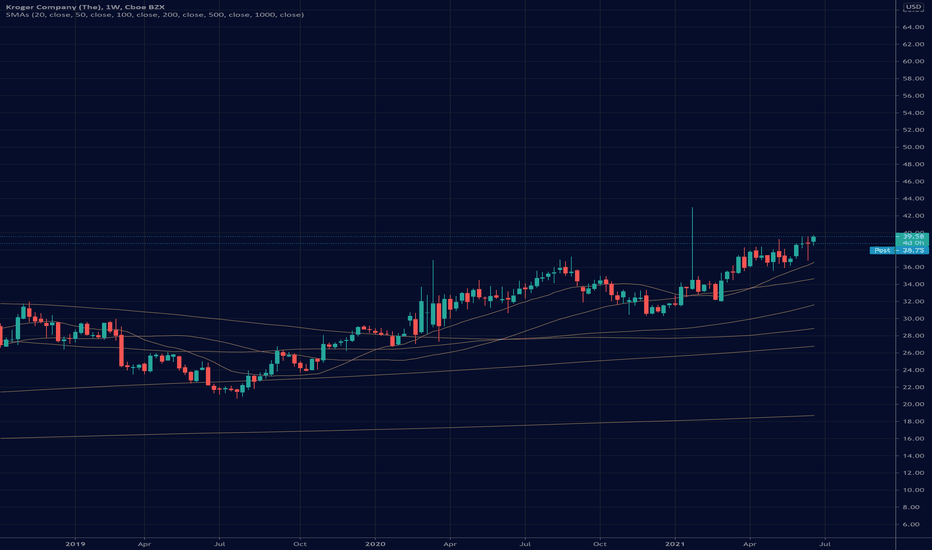Click the Post market price label
932x550 pixels.
click(899, 250)
